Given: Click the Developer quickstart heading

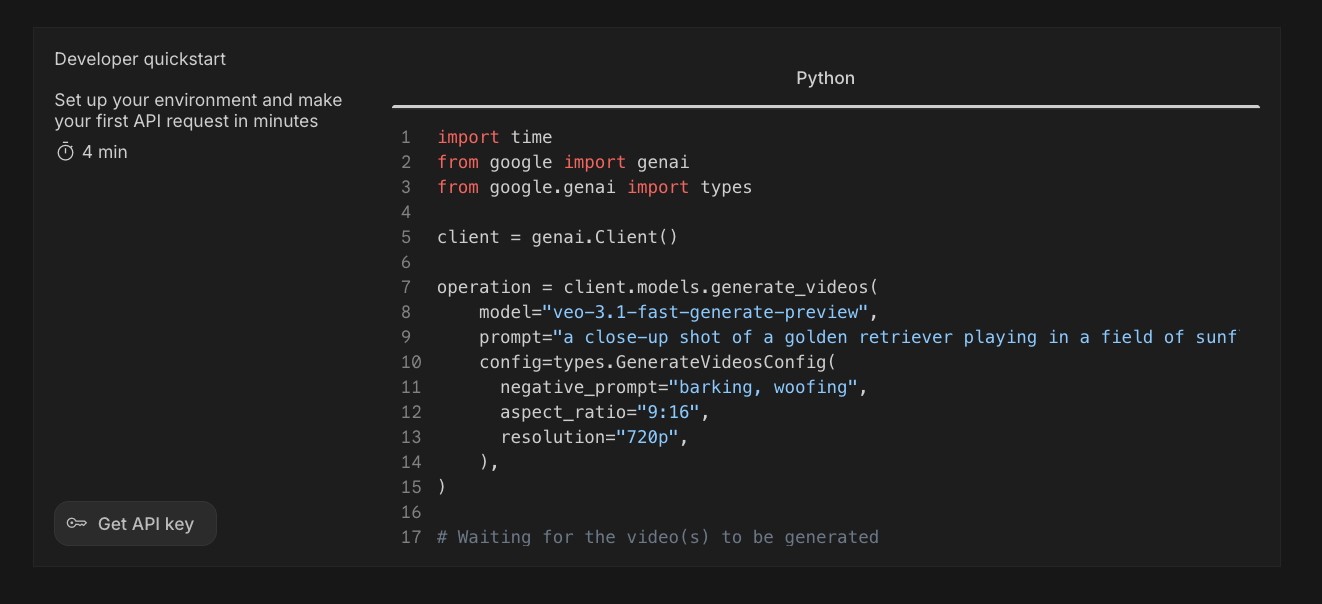Looking at the screenshot, I should click(x=141, y=59).
